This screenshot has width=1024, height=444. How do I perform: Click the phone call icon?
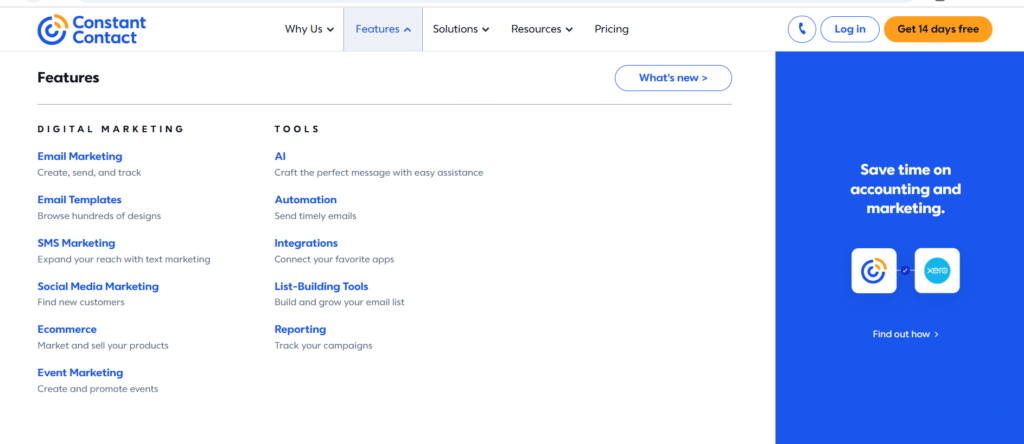point(801,29)
